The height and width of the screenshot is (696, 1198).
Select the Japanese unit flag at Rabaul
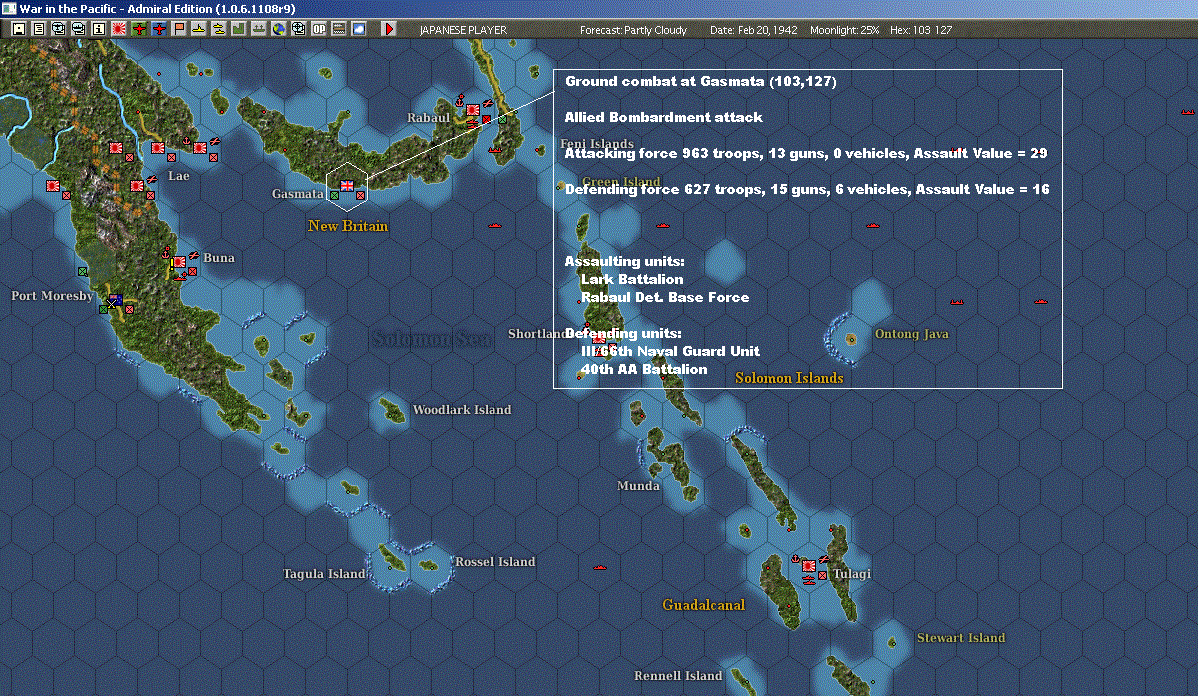coord(473,110)
